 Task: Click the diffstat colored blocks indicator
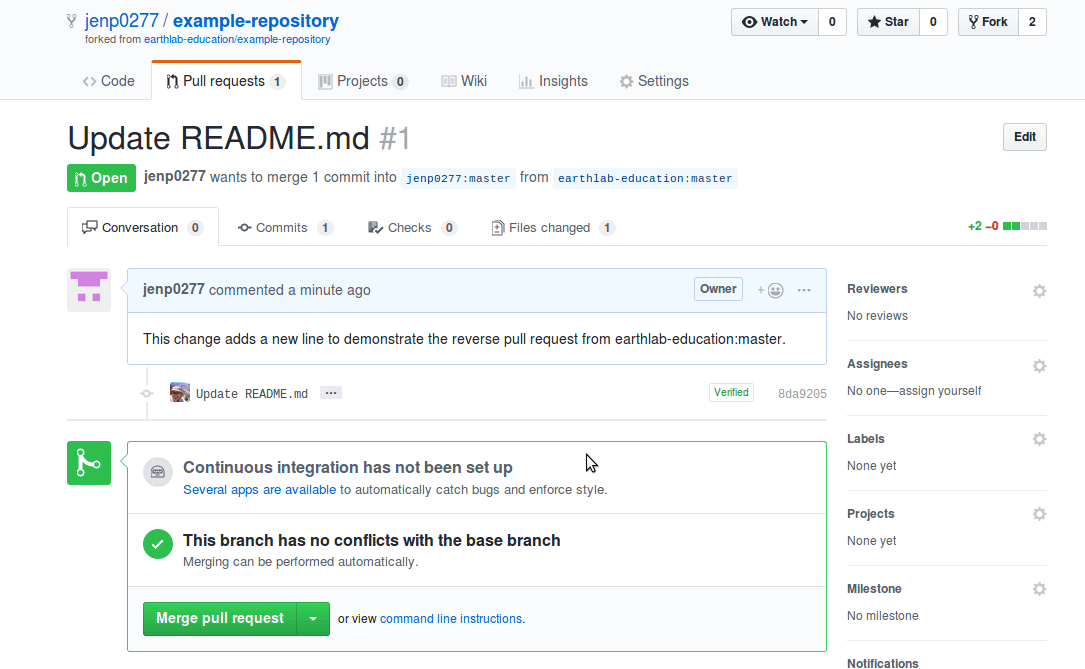[x=1025, y=226]
